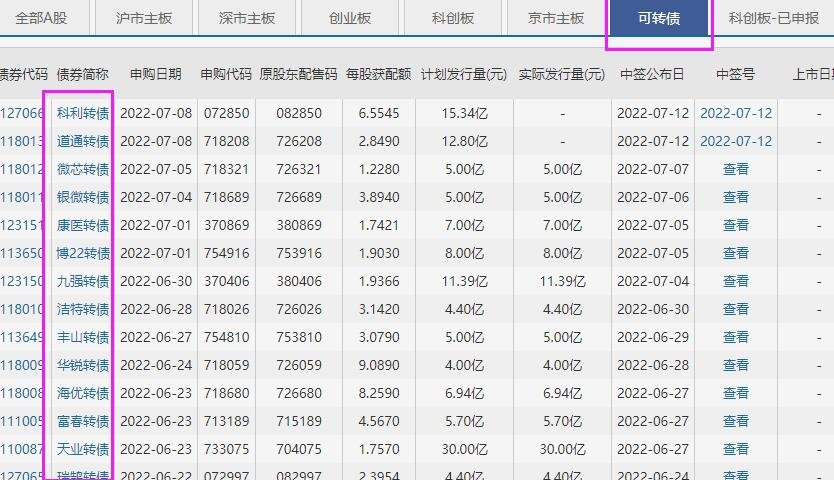Click 查看 in the 微芯转债 row
Image resolution: width=834 pixels, height=480 pixels.
(x=736, y=169)
